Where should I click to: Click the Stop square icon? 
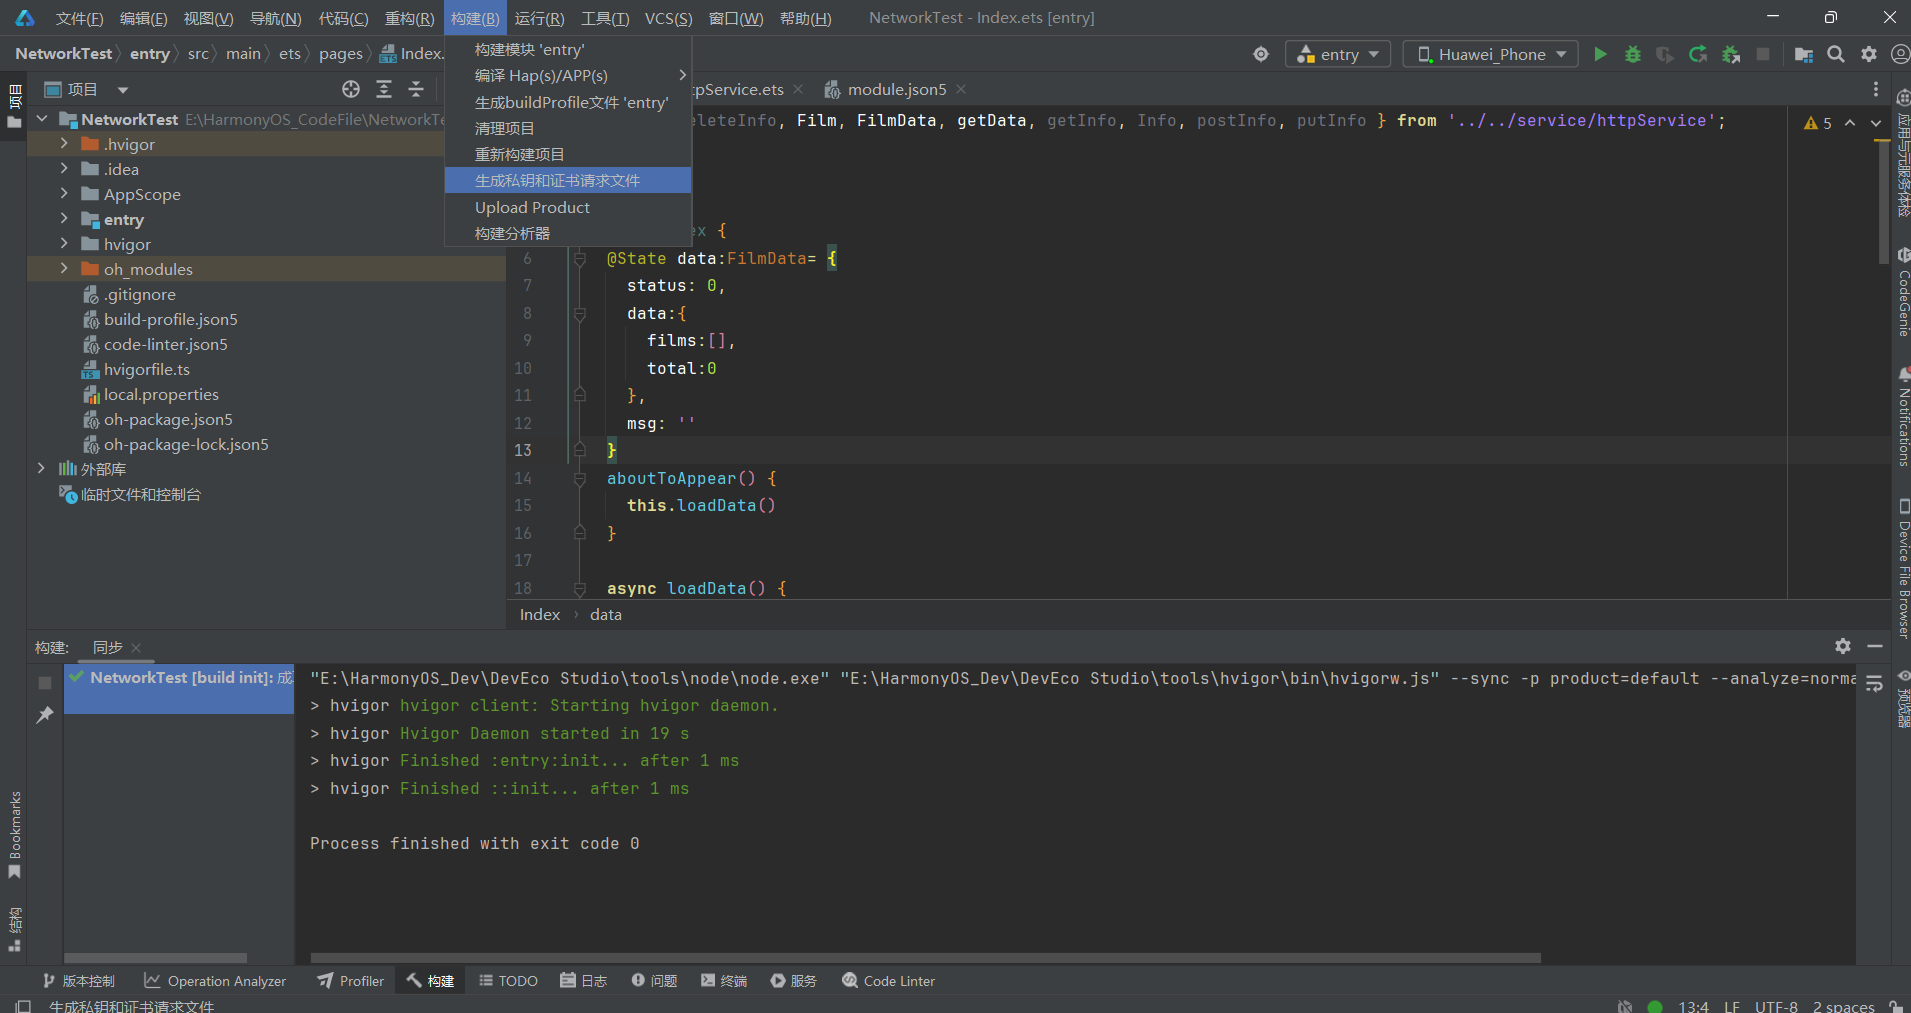pyautogui.click(x=1763, y=54)
